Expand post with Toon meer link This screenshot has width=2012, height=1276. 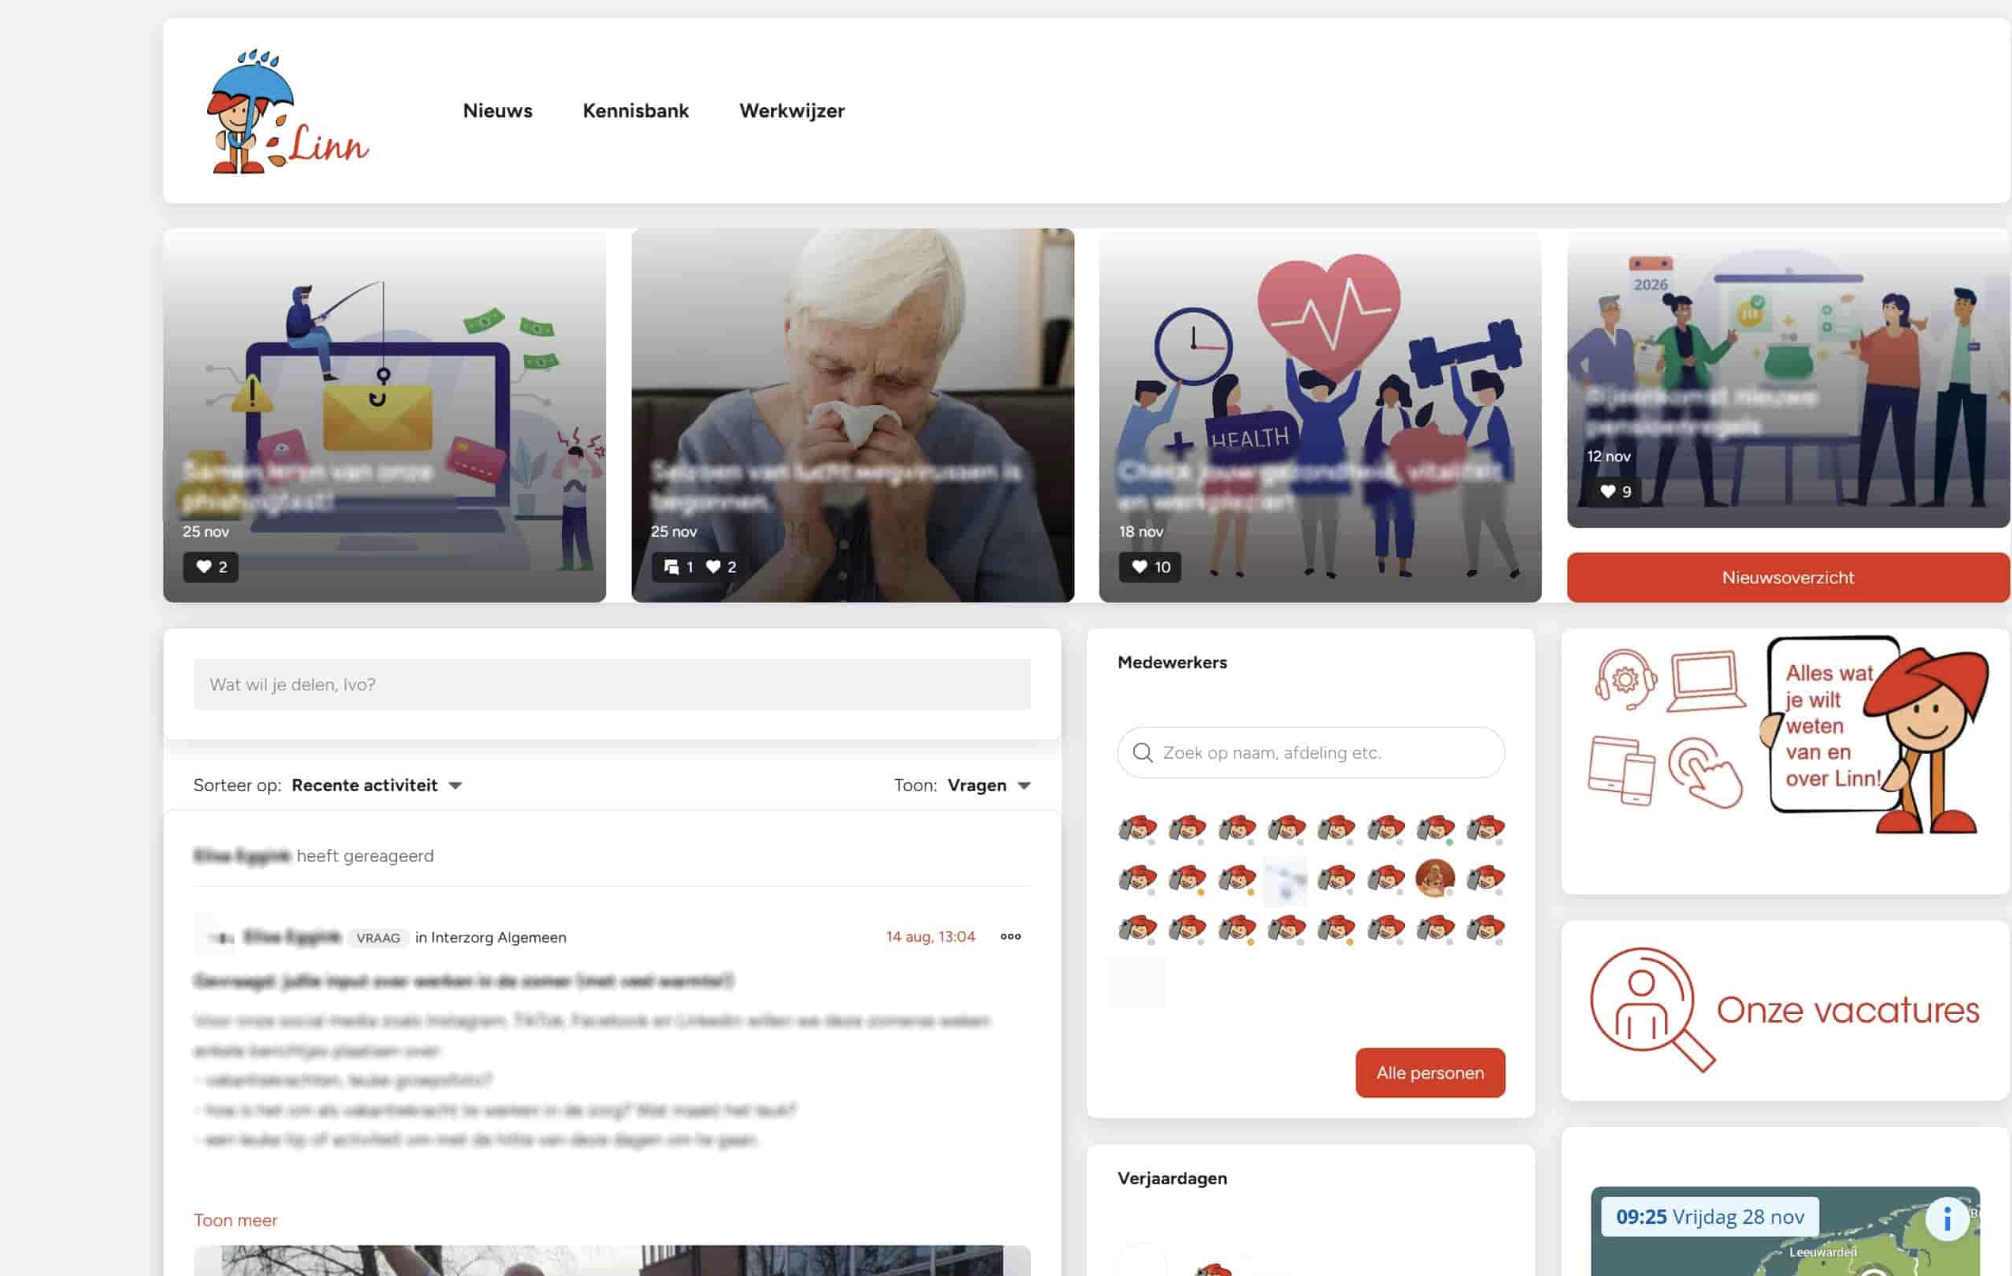[x=235, y=1220]
